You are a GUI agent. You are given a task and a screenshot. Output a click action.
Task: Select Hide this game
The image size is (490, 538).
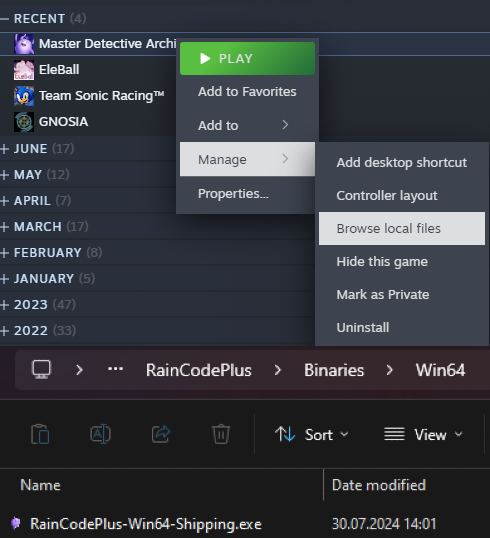point(402,261)
